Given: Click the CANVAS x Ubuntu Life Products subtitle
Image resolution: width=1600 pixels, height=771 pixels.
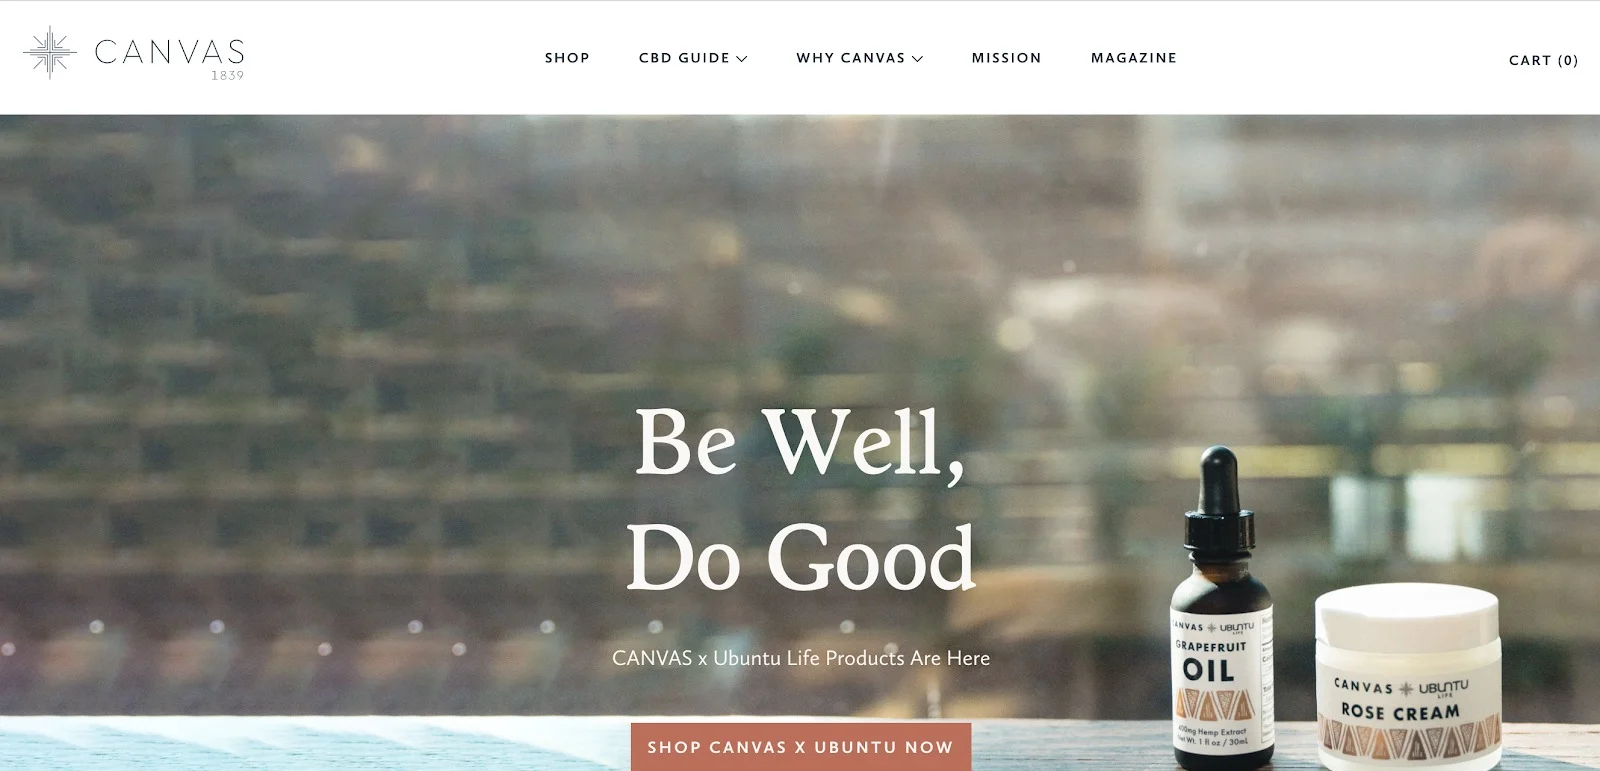Looking at the screenshot, I should pyautogui.click(x=801, y=658).
